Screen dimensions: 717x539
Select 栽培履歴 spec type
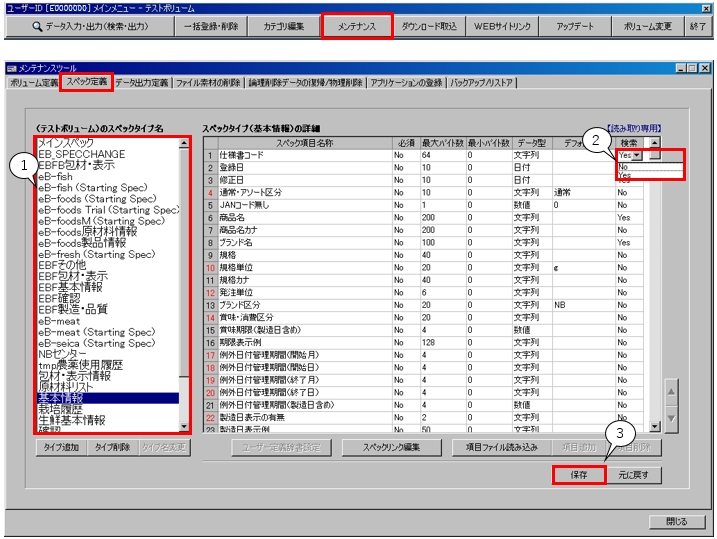coord(108,409)
